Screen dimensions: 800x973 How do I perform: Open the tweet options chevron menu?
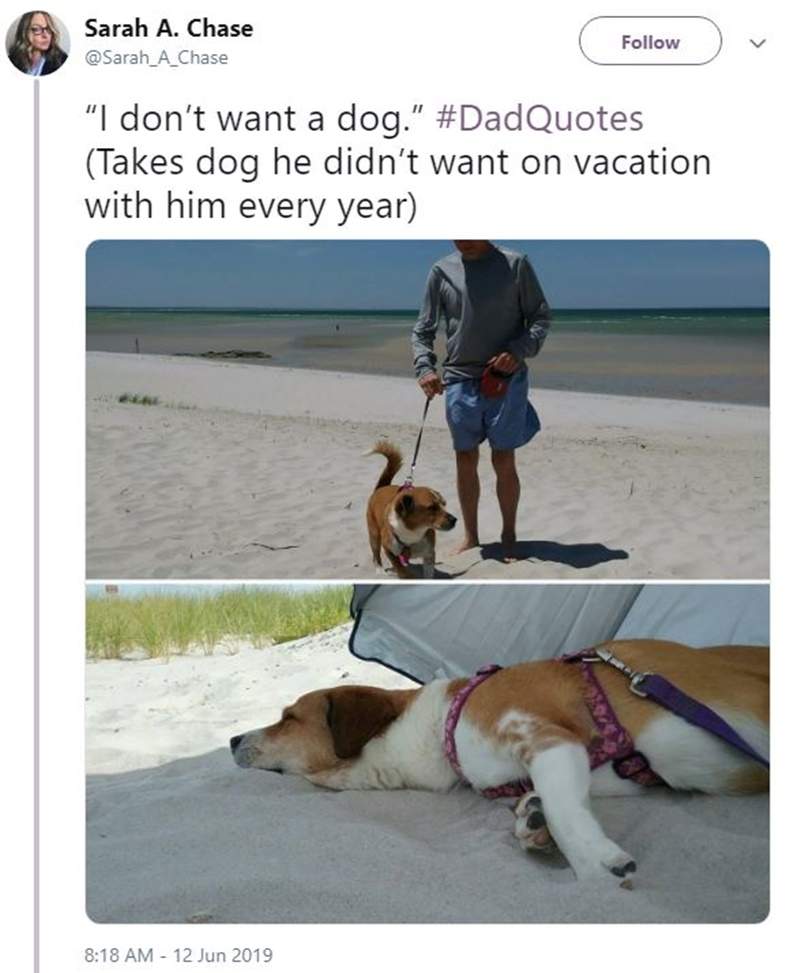[x=757, y=43]
